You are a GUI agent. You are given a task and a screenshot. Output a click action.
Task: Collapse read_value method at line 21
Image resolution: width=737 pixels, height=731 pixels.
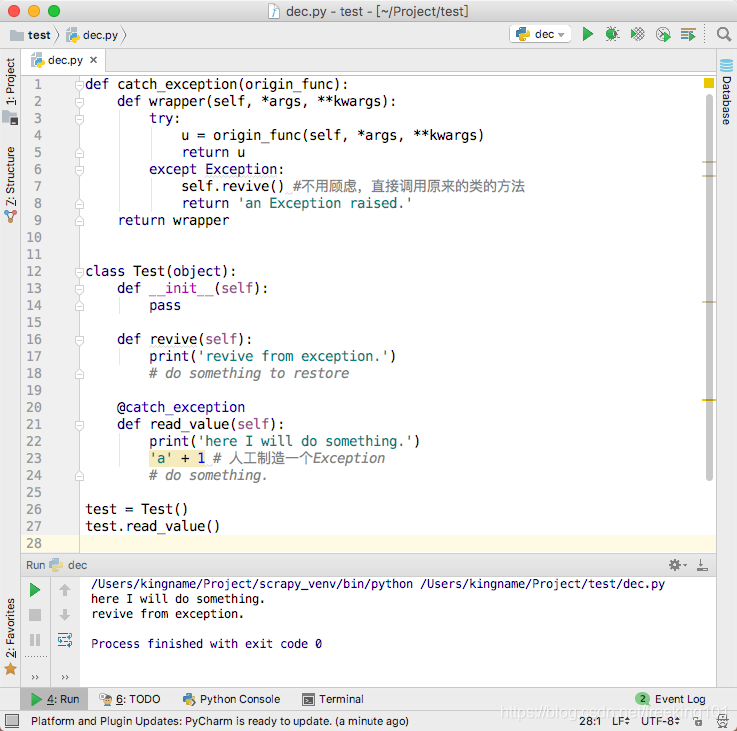pos(79,424)
